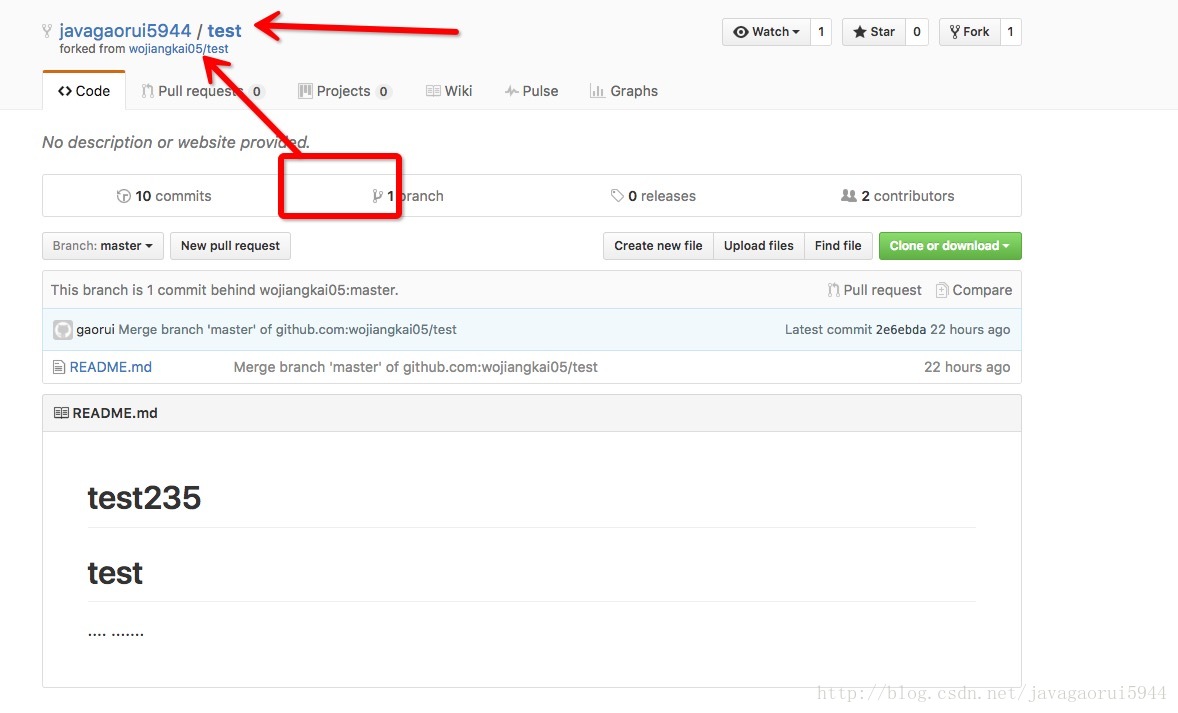Click the 'No description or website provided' text
Viewport: 1178px width, 713px height.
[x=176, y=143]
